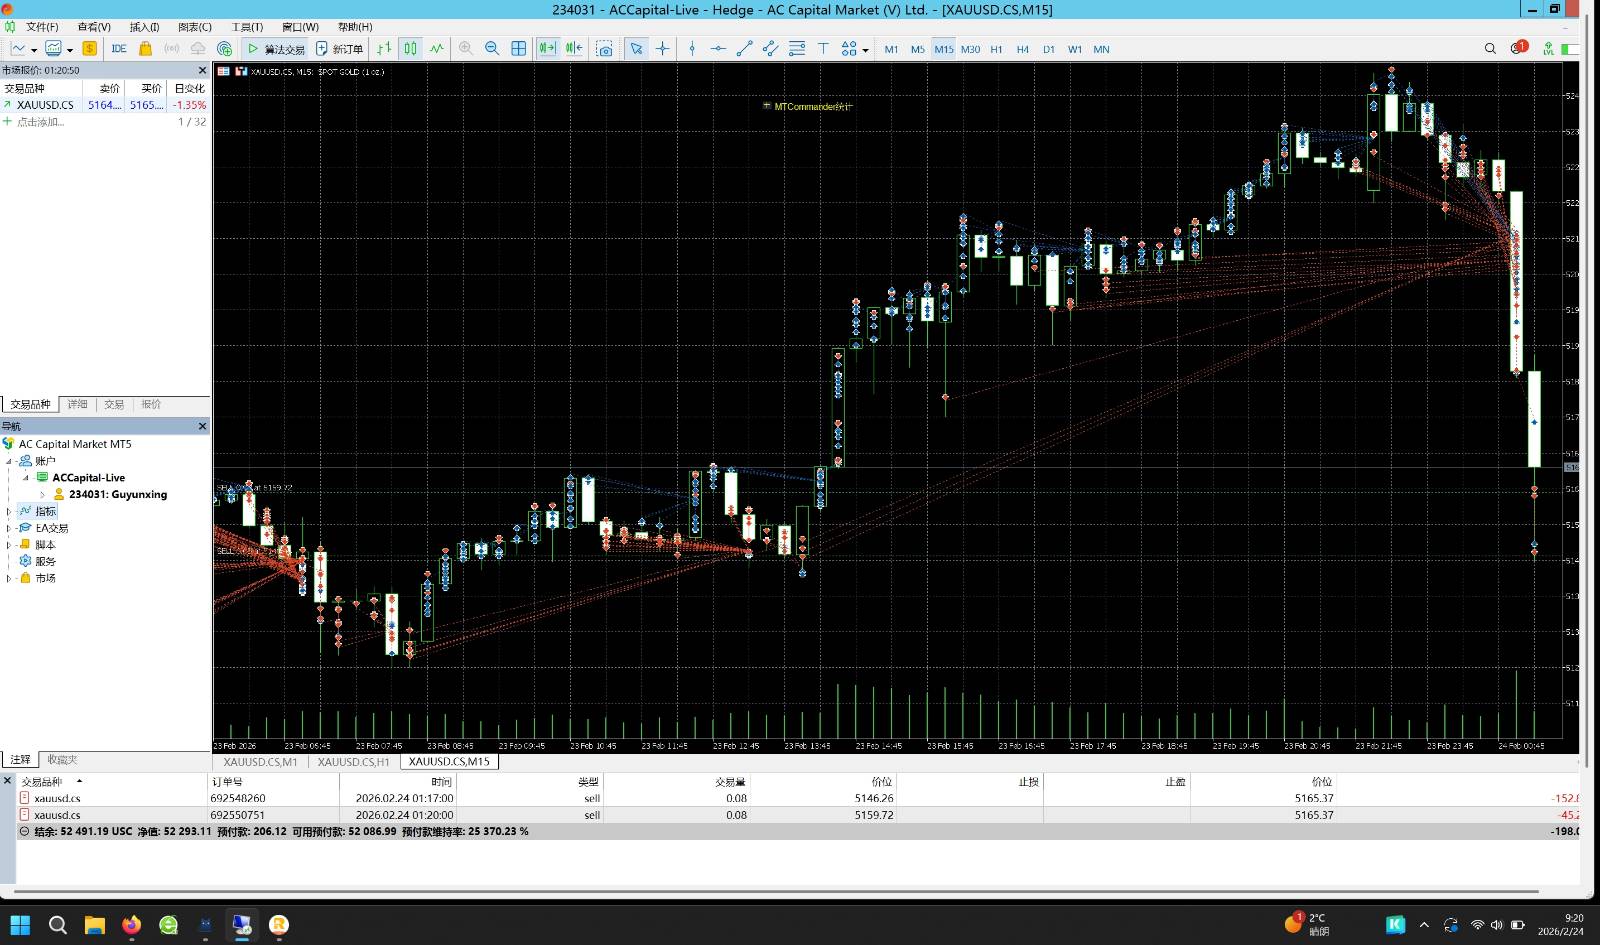Screen dimensions: 1600x945
Task: Switch chart to W1 timeframe
Action: coord(1074,49)
